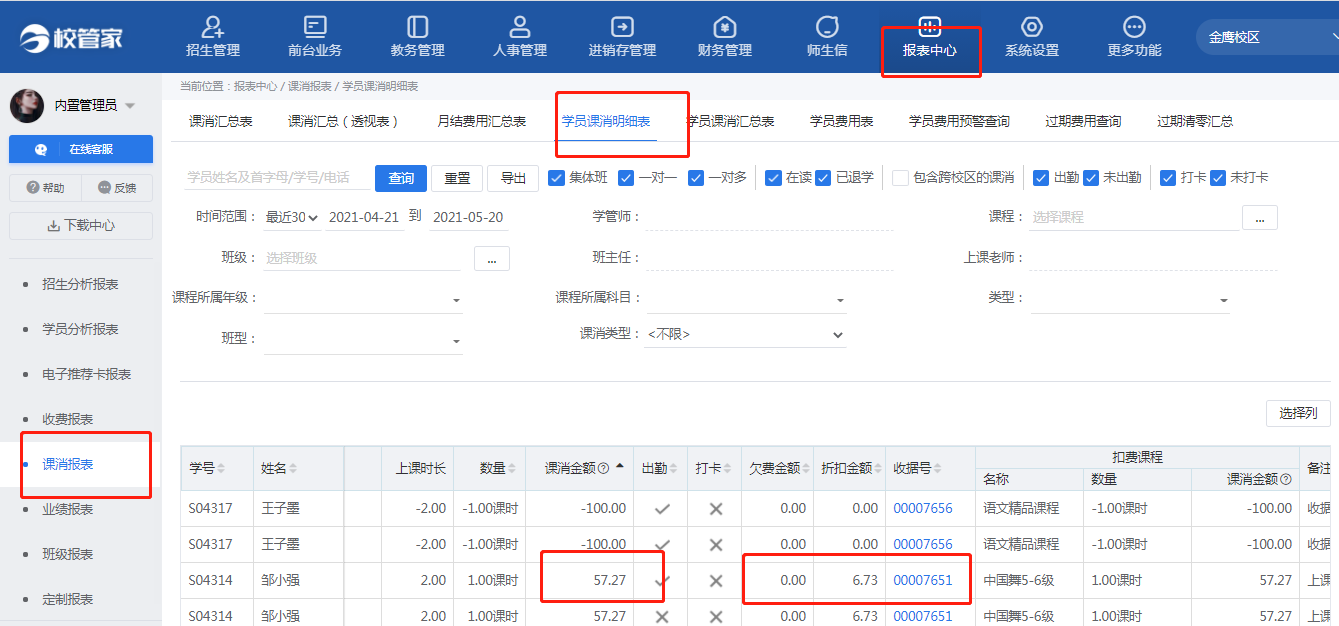Switch to 过期清零汇总 tab
This screenshot has width=1339, height=626.
pos(1195,121)
